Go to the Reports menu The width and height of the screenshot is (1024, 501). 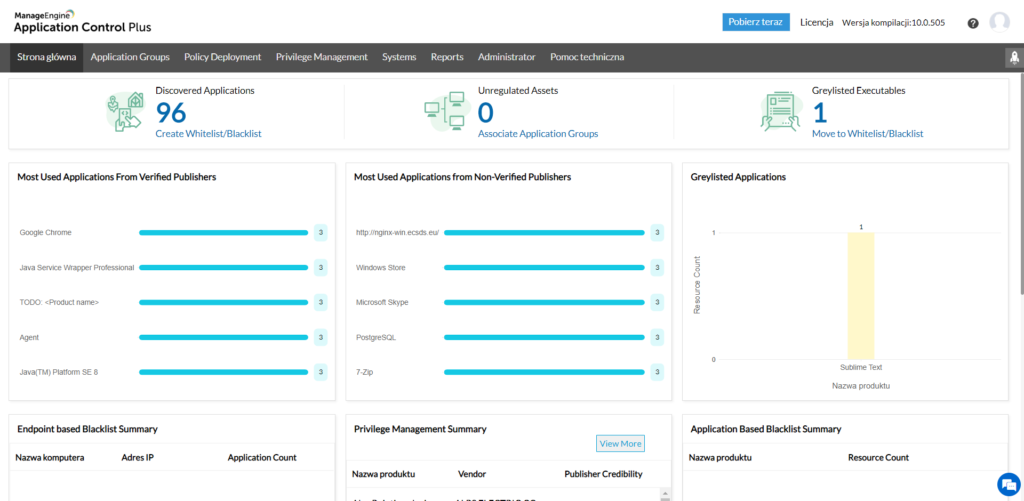[x=447, y=58]
